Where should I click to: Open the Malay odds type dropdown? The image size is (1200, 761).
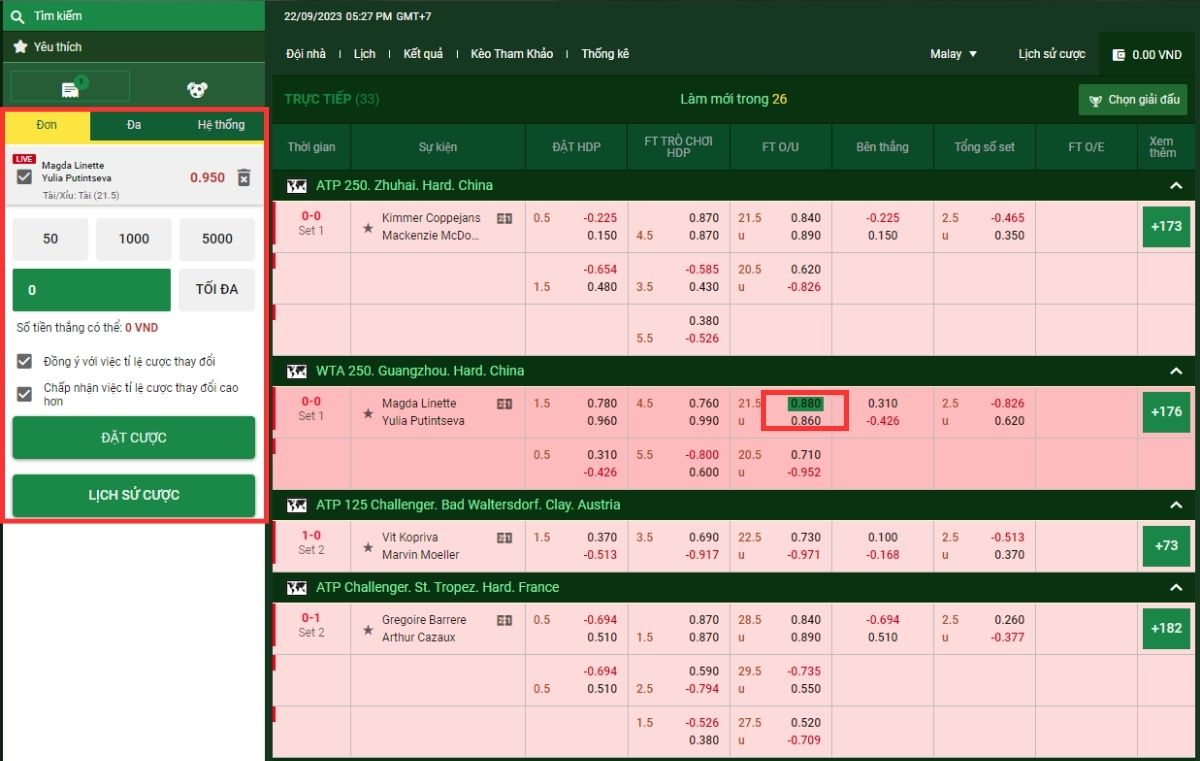(x=953, y=54)
